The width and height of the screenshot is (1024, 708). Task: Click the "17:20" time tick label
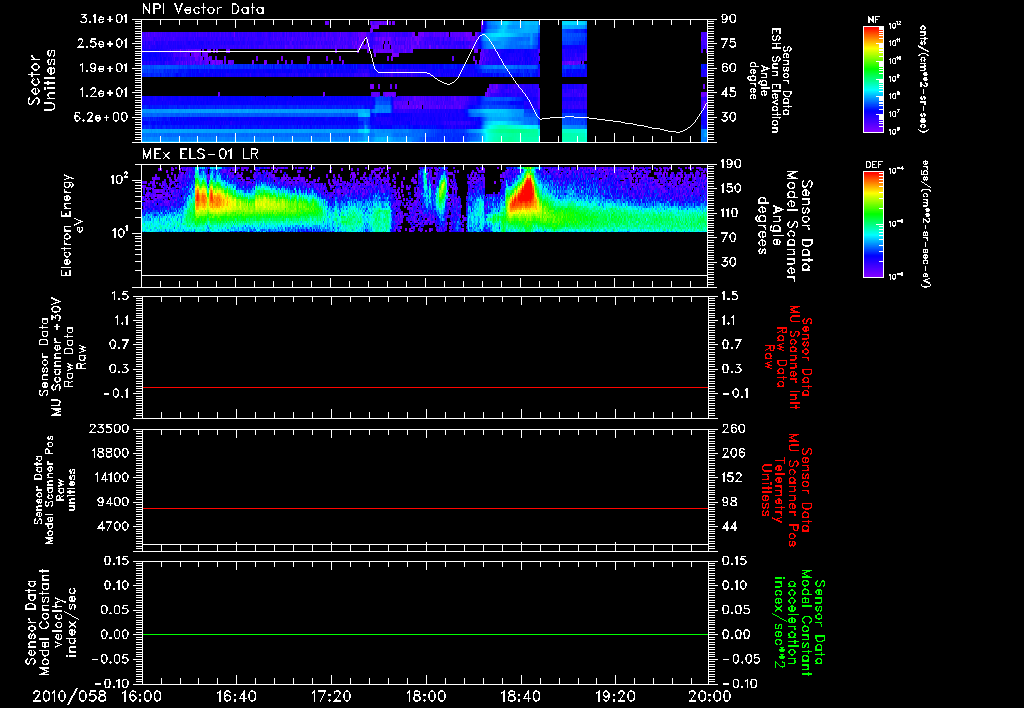pos(331,696)
